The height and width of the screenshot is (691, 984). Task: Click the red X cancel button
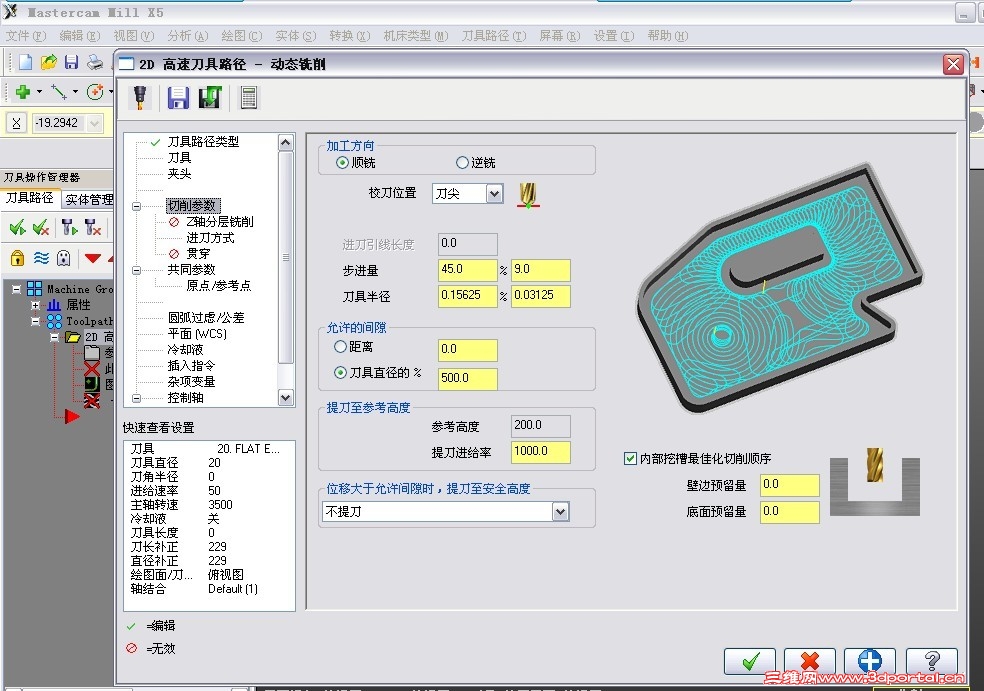tap(810, 662)
